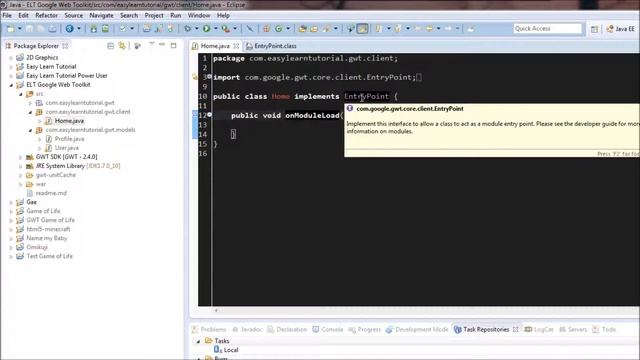
Task: Click the green G new class icon
Action: 279,29
